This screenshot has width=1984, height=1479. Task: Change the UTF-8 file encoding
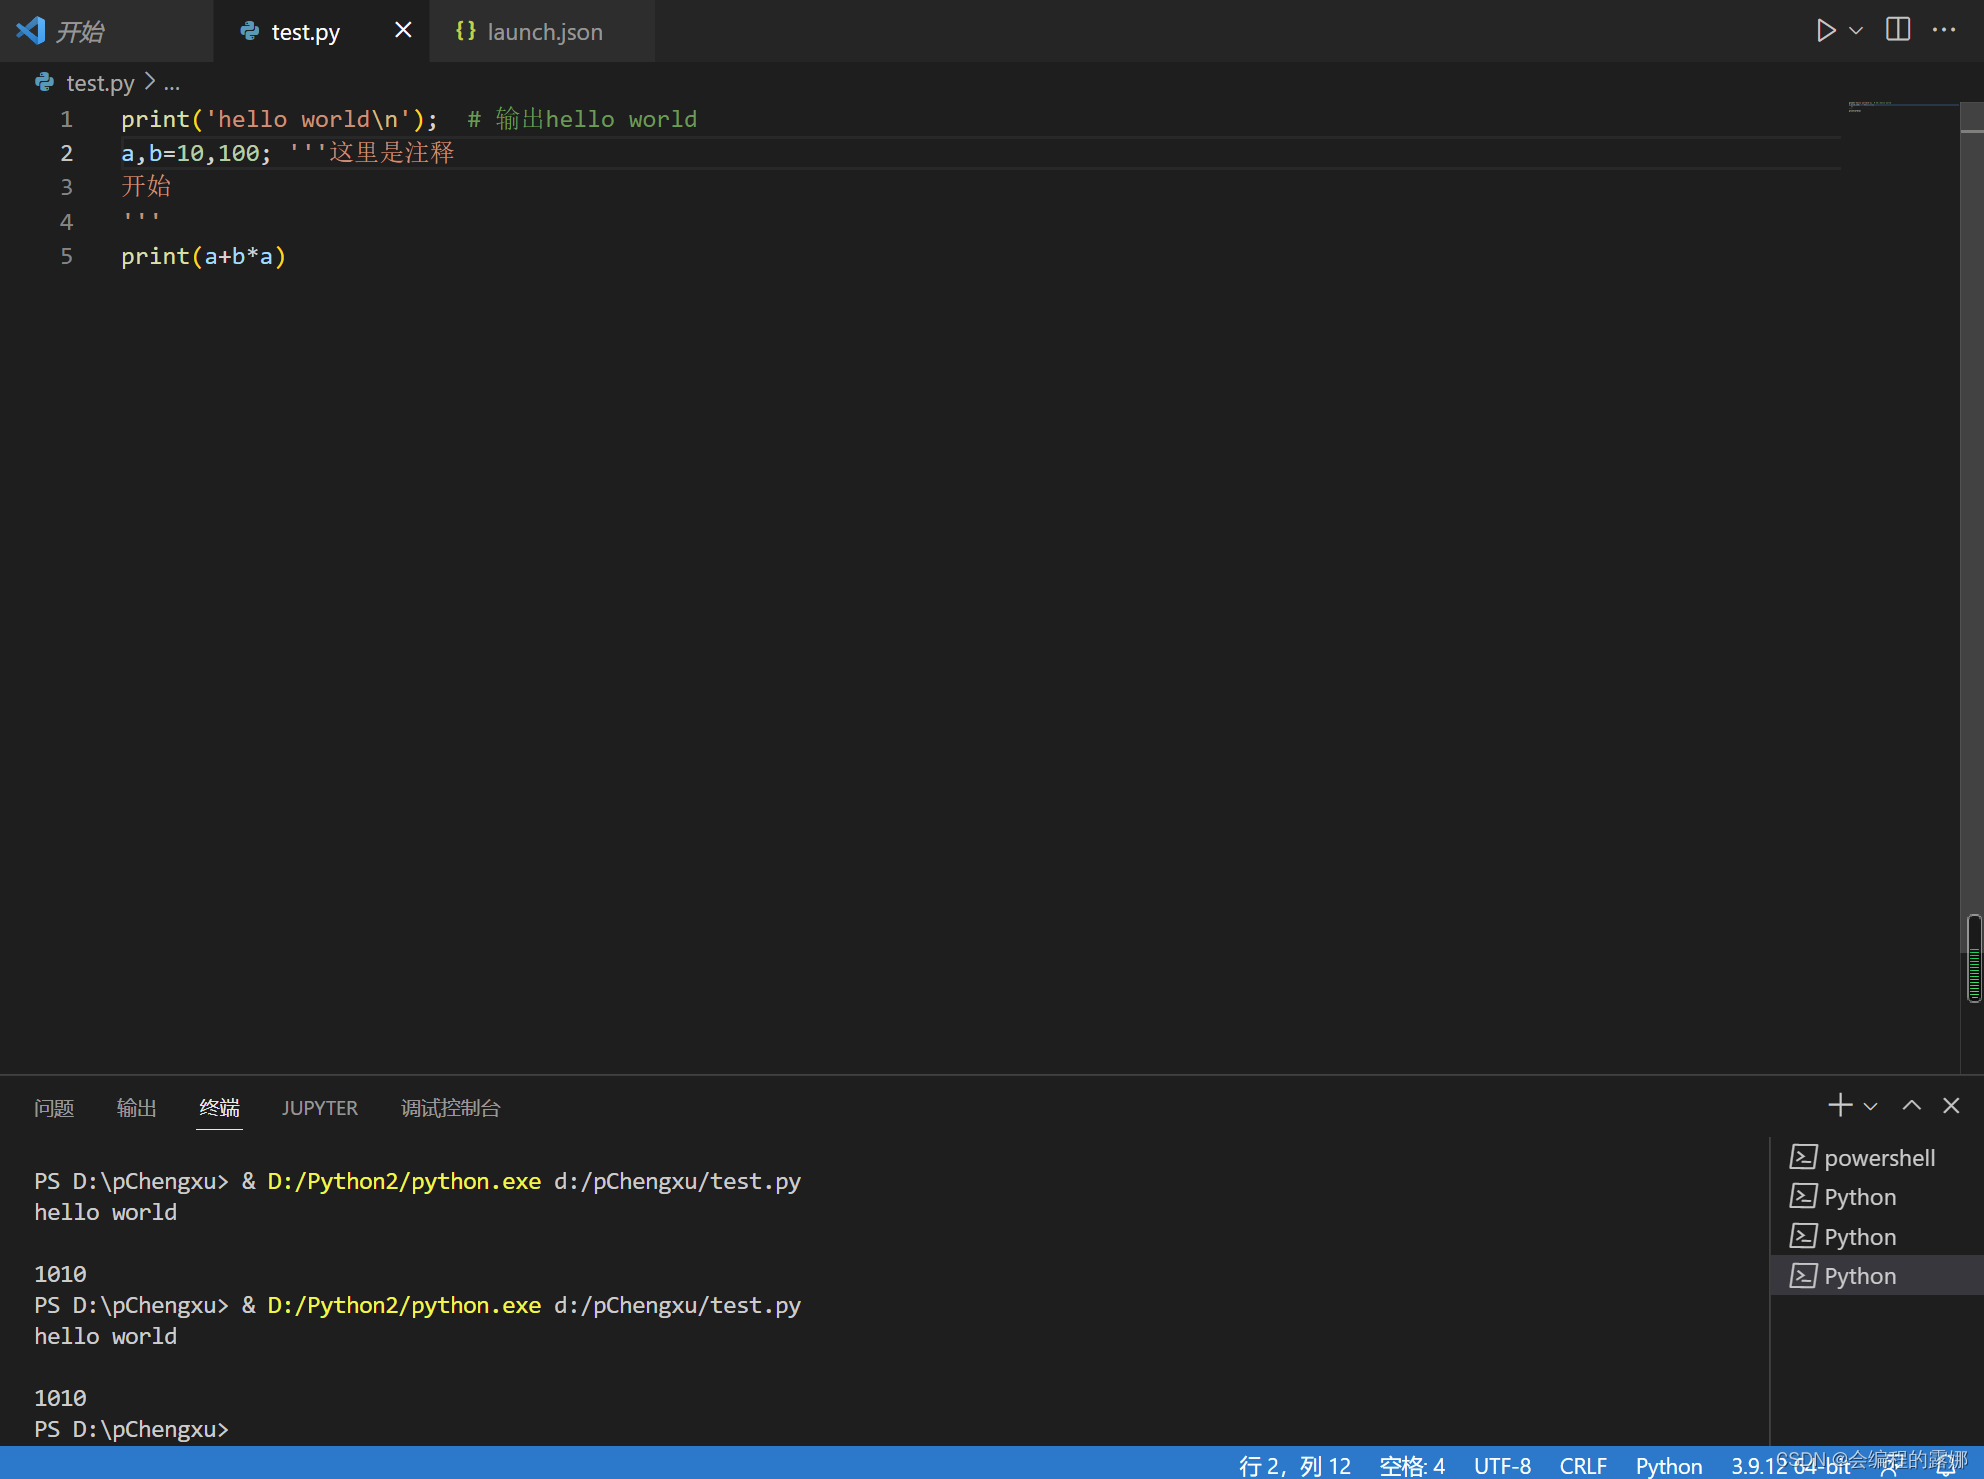[1502, 1465]
